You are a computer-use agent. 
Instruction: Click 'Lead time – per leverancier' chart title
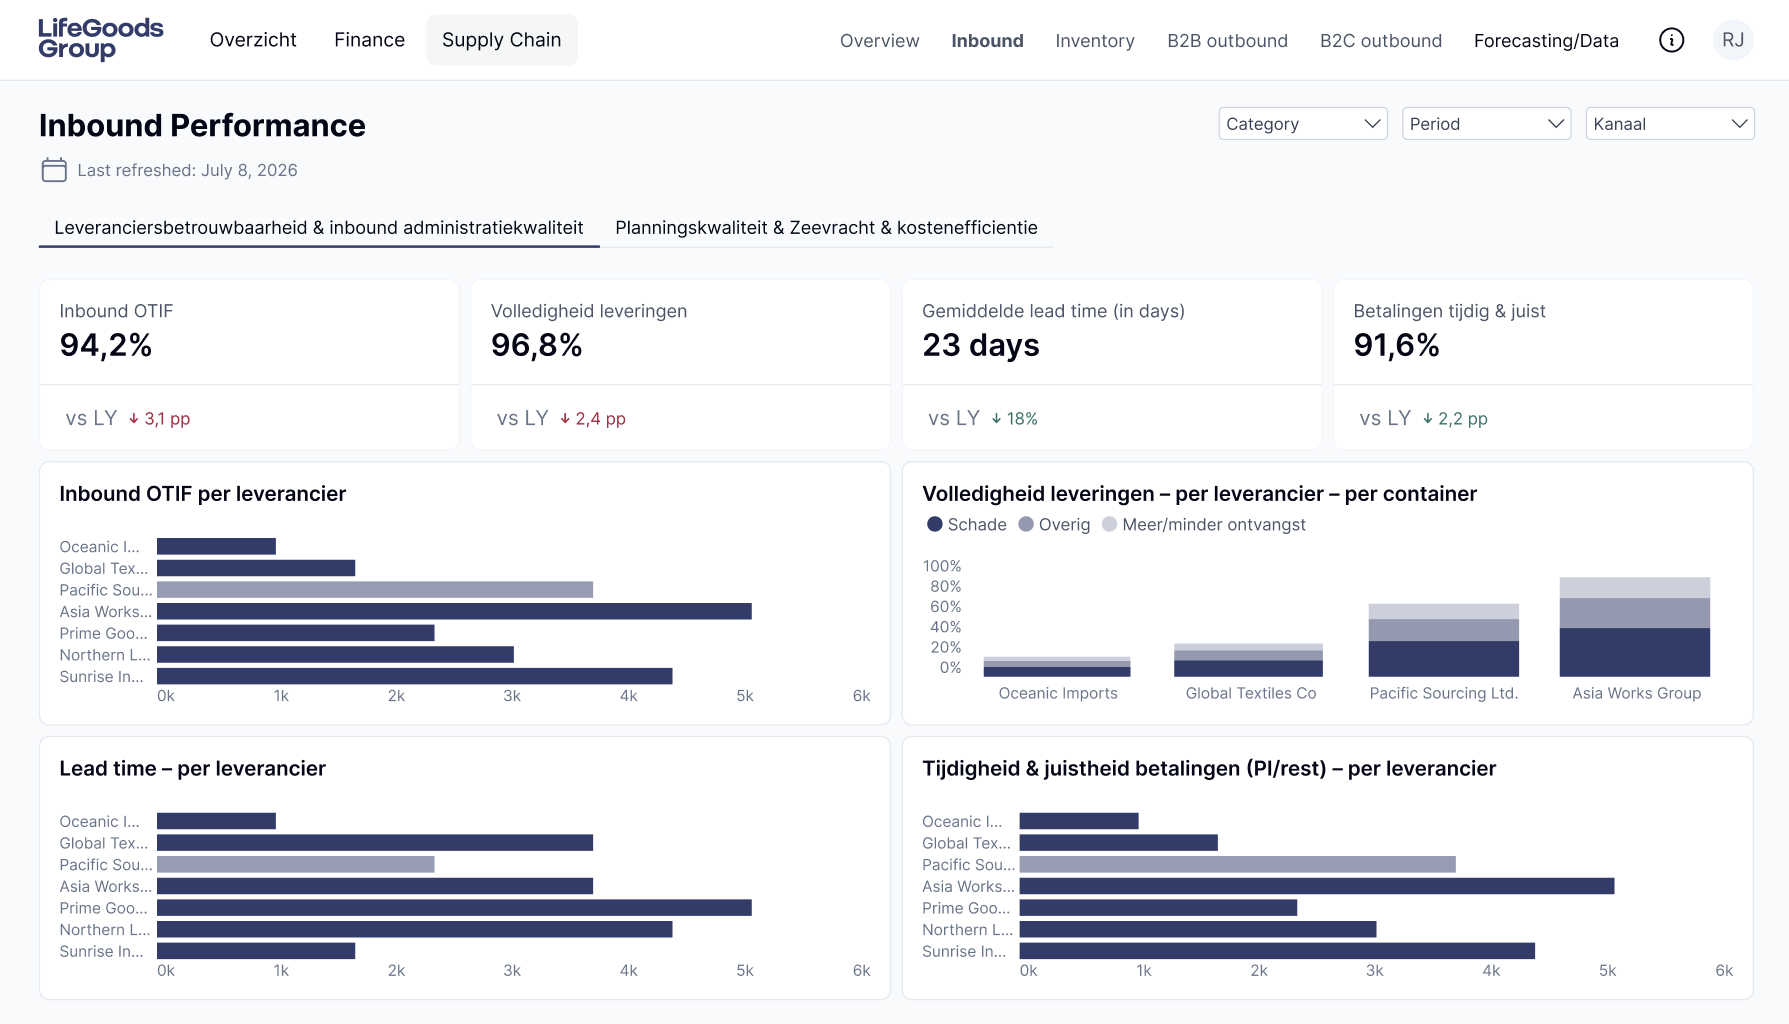[x=192, y=769]
